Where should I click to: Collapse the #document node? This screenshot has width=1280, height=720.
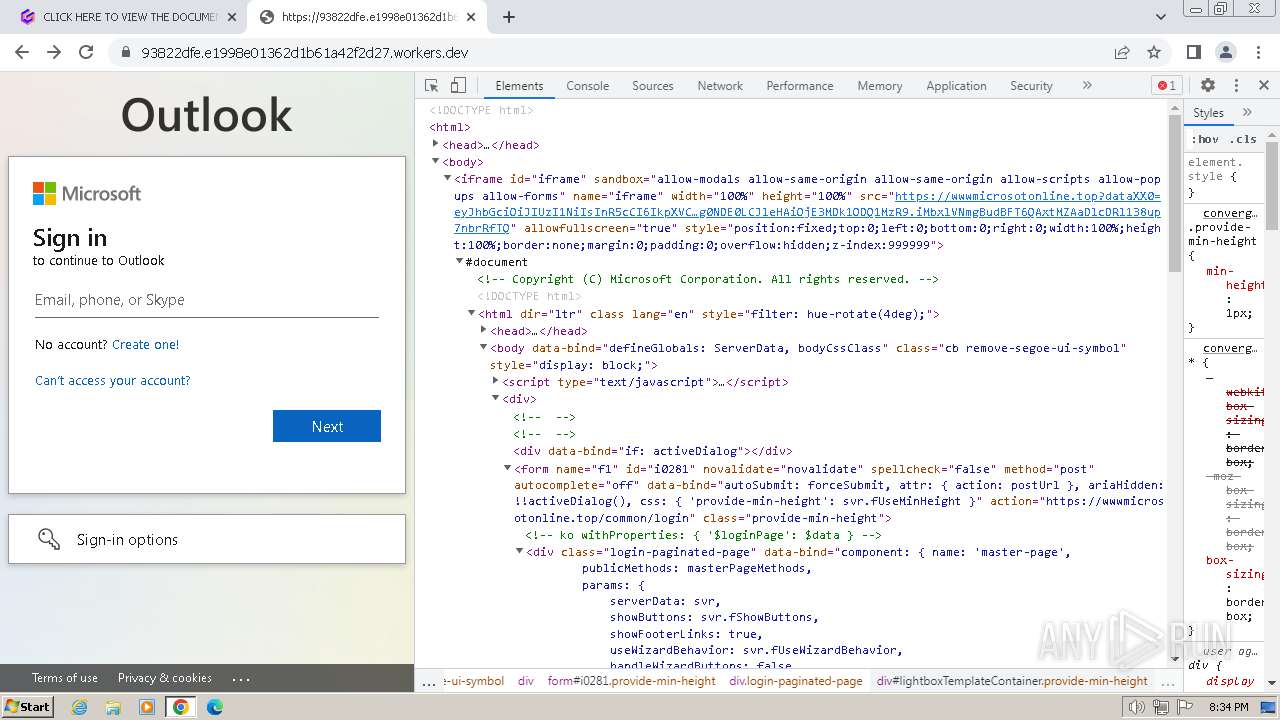[x=459, y=262]
